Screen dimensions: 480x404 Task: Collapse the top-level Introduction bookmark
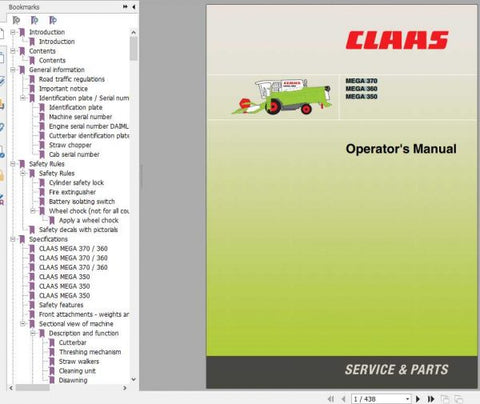[x=13, y=32]
